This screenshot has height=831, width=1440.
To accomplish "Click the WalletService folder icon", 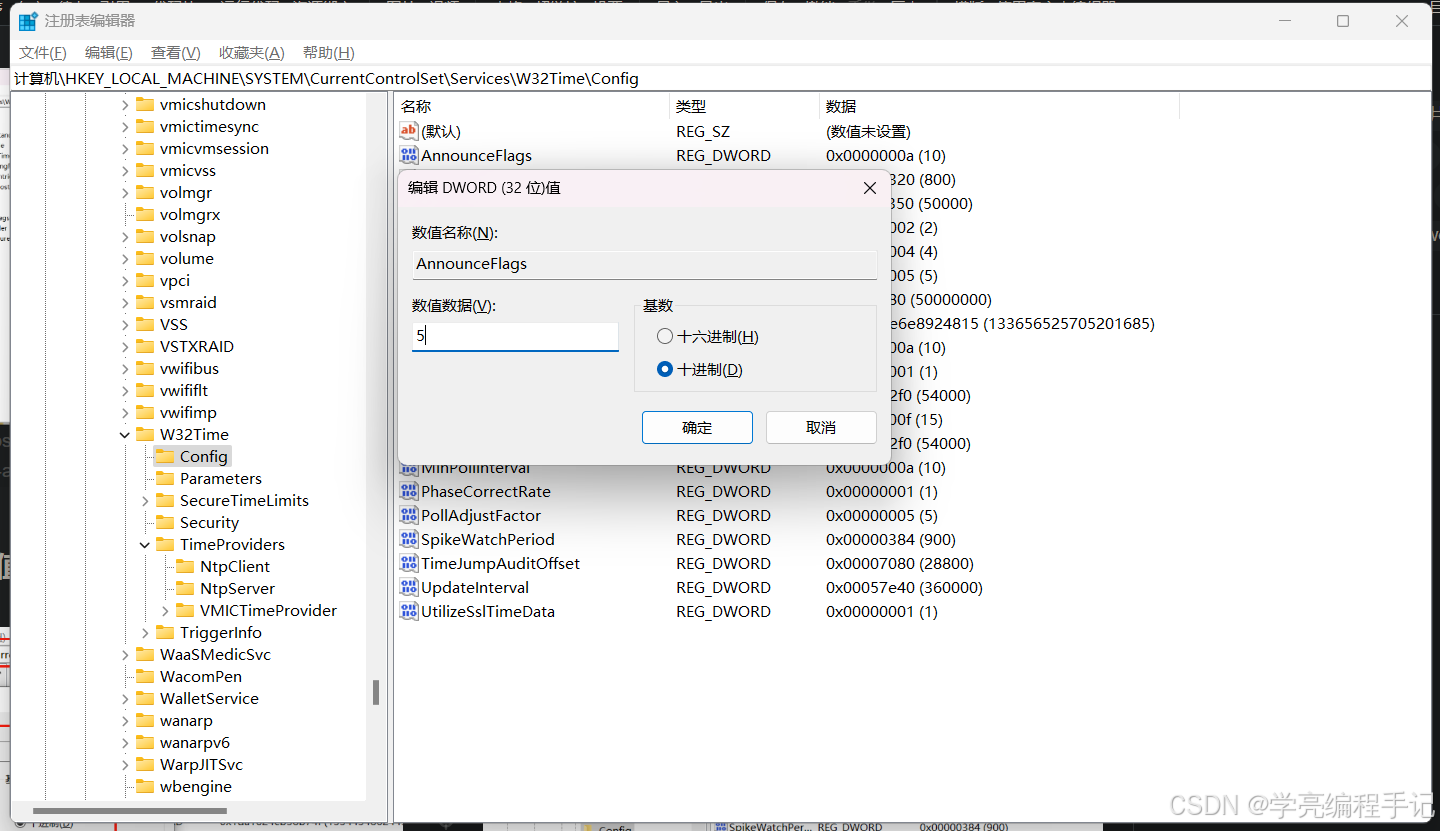I will [x=144, y=698].
